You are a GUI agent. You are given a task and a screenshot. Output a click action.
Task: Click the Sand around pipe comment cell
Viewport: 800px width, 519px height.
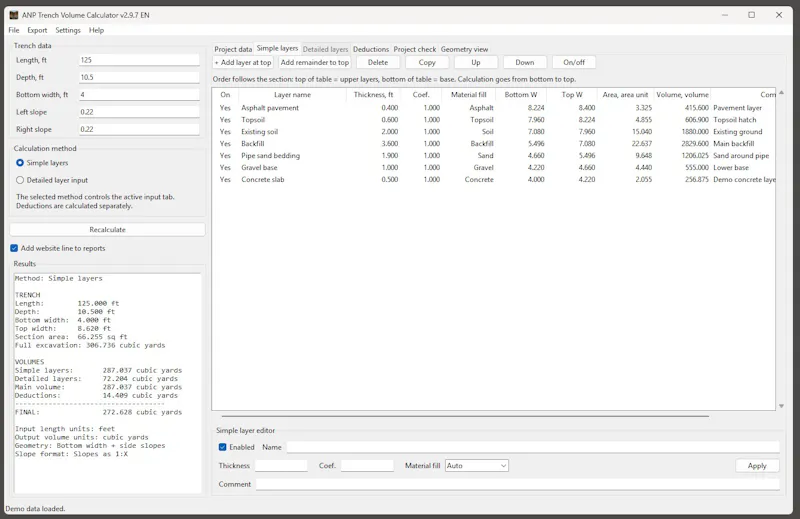coord(741,156)
